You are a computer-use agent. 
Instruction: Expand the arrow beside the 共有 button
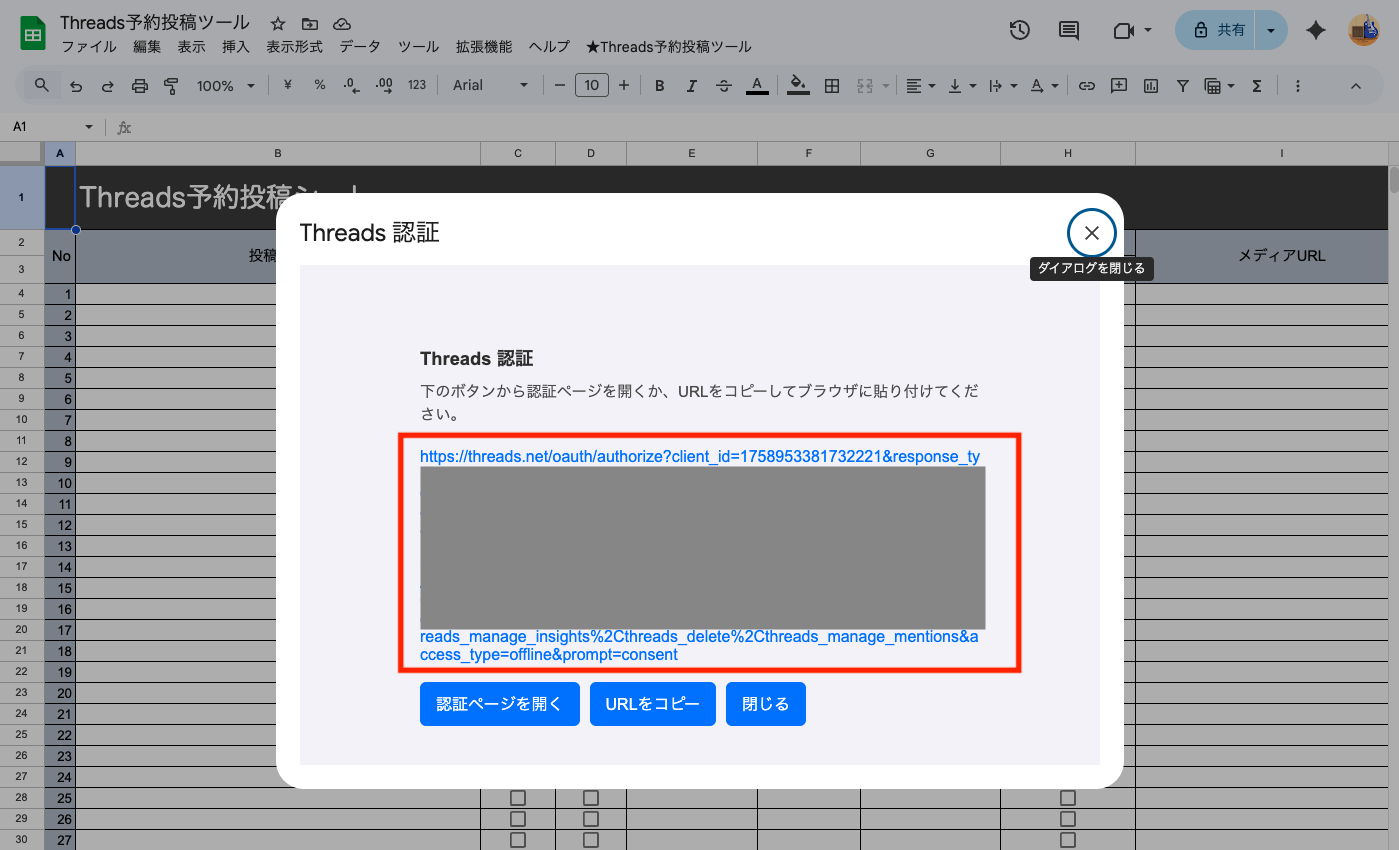coord(1270,30)
